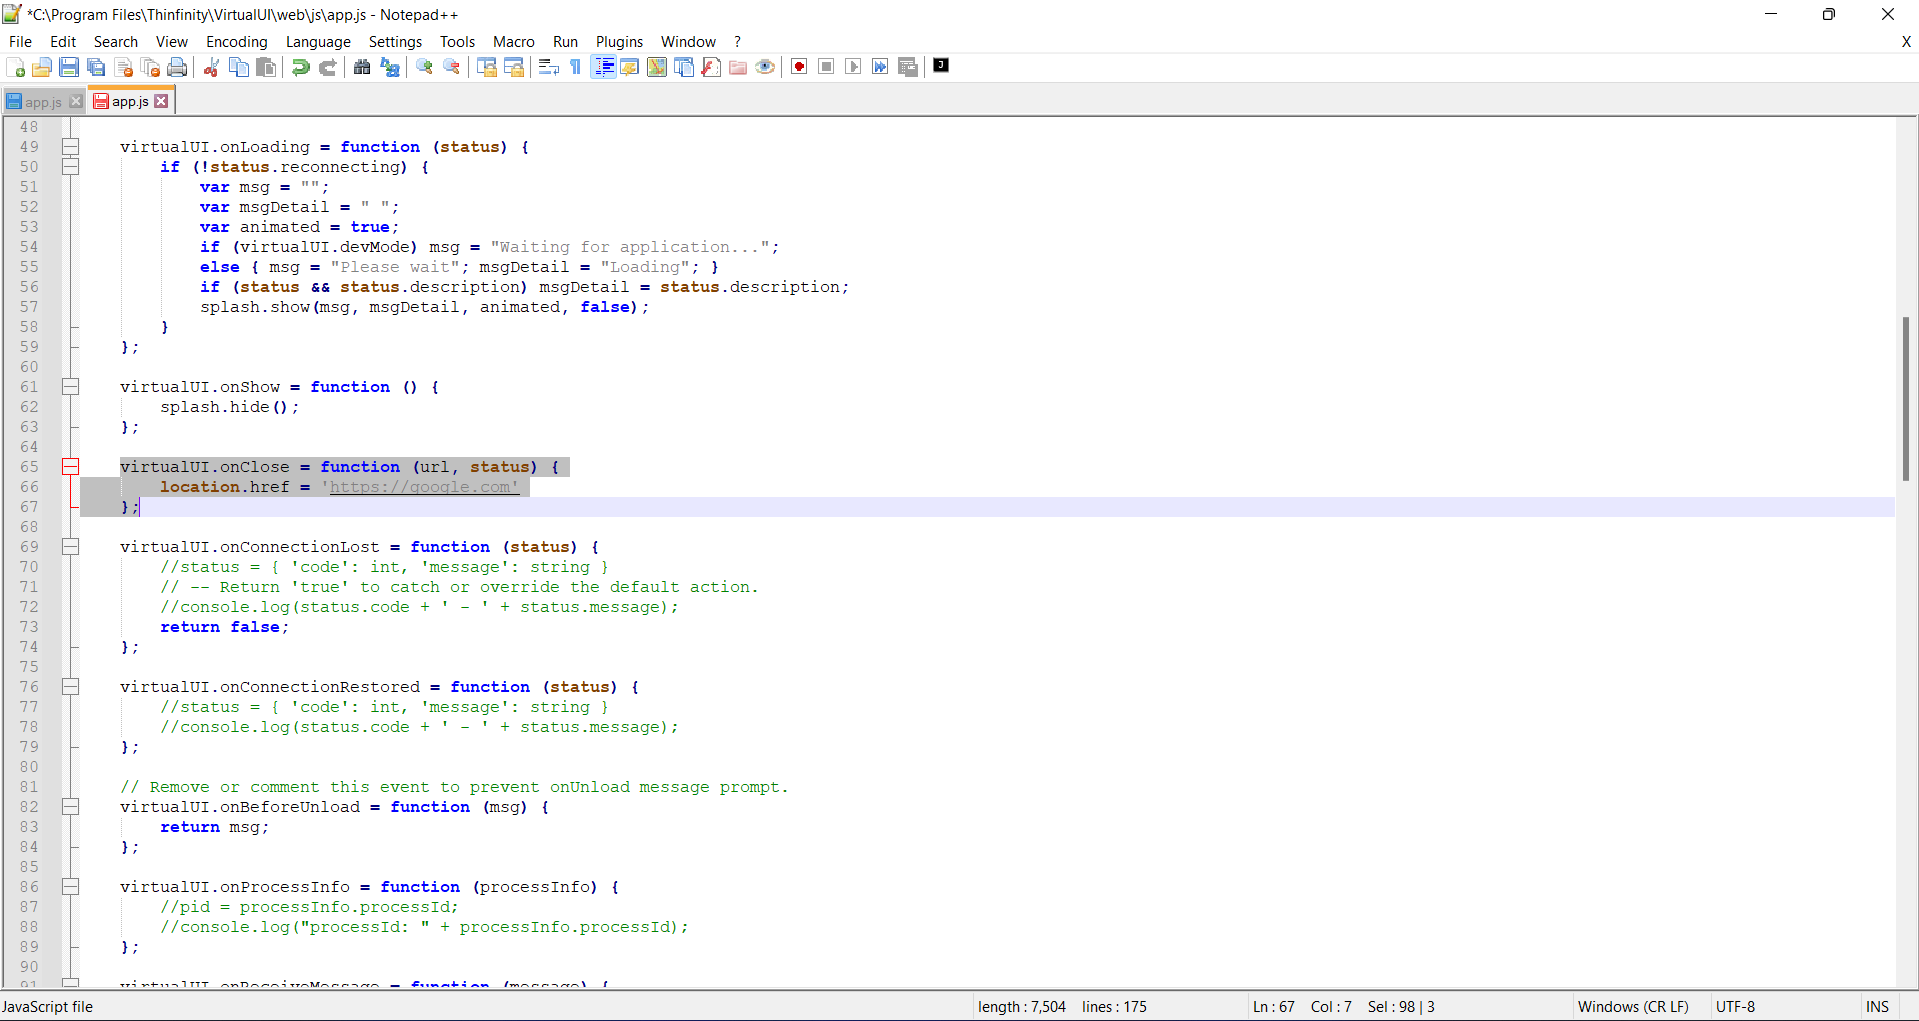
Task: Collapse the onShow function fold at line 61
Action: tap(71, 387)
